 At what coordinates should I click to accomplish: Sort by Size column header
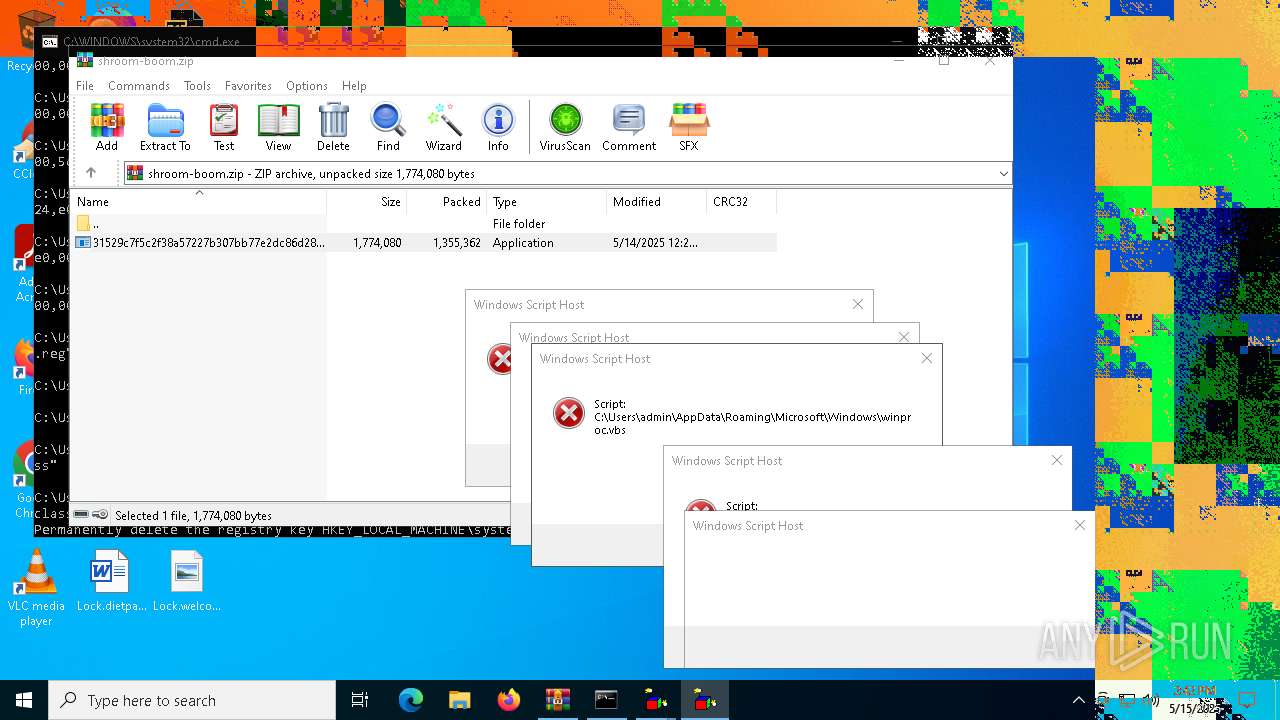point(367,202)
